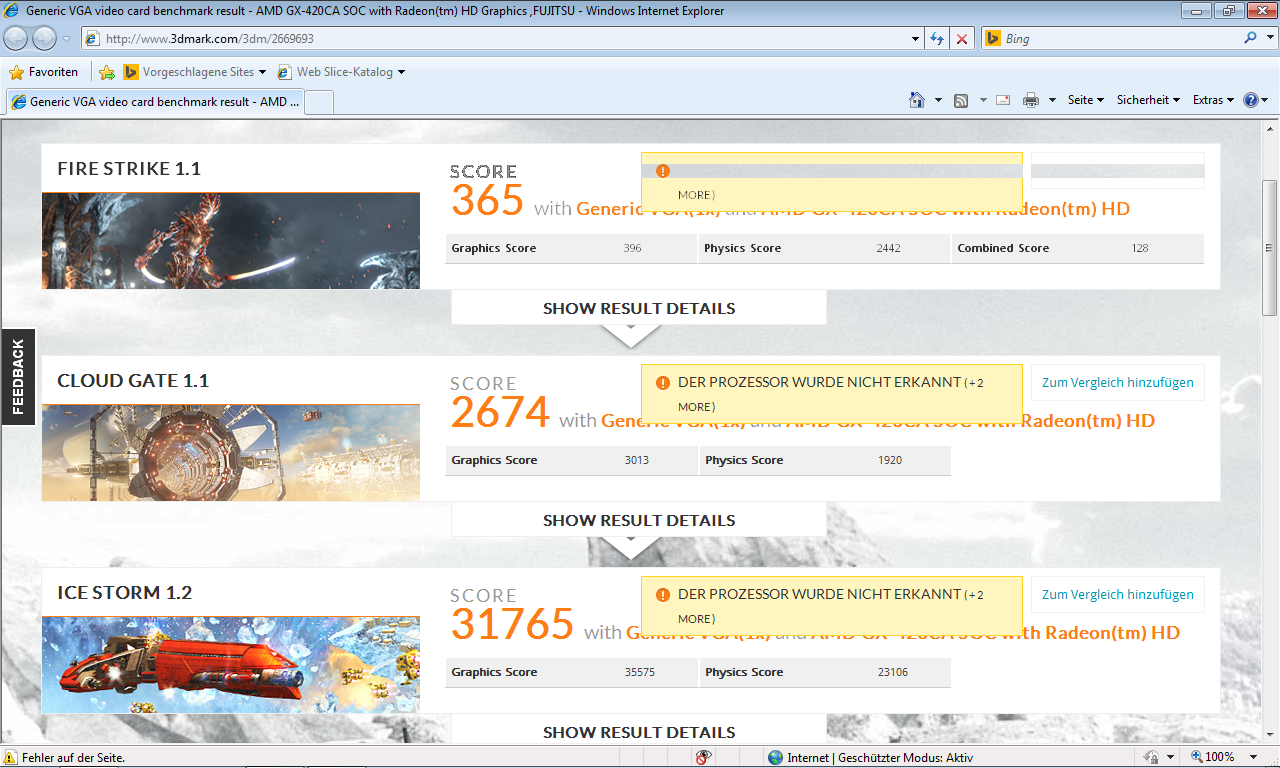This screenshot has height=768, width=1280.
Task: Click the Home page icon
Action: point(917,100)
